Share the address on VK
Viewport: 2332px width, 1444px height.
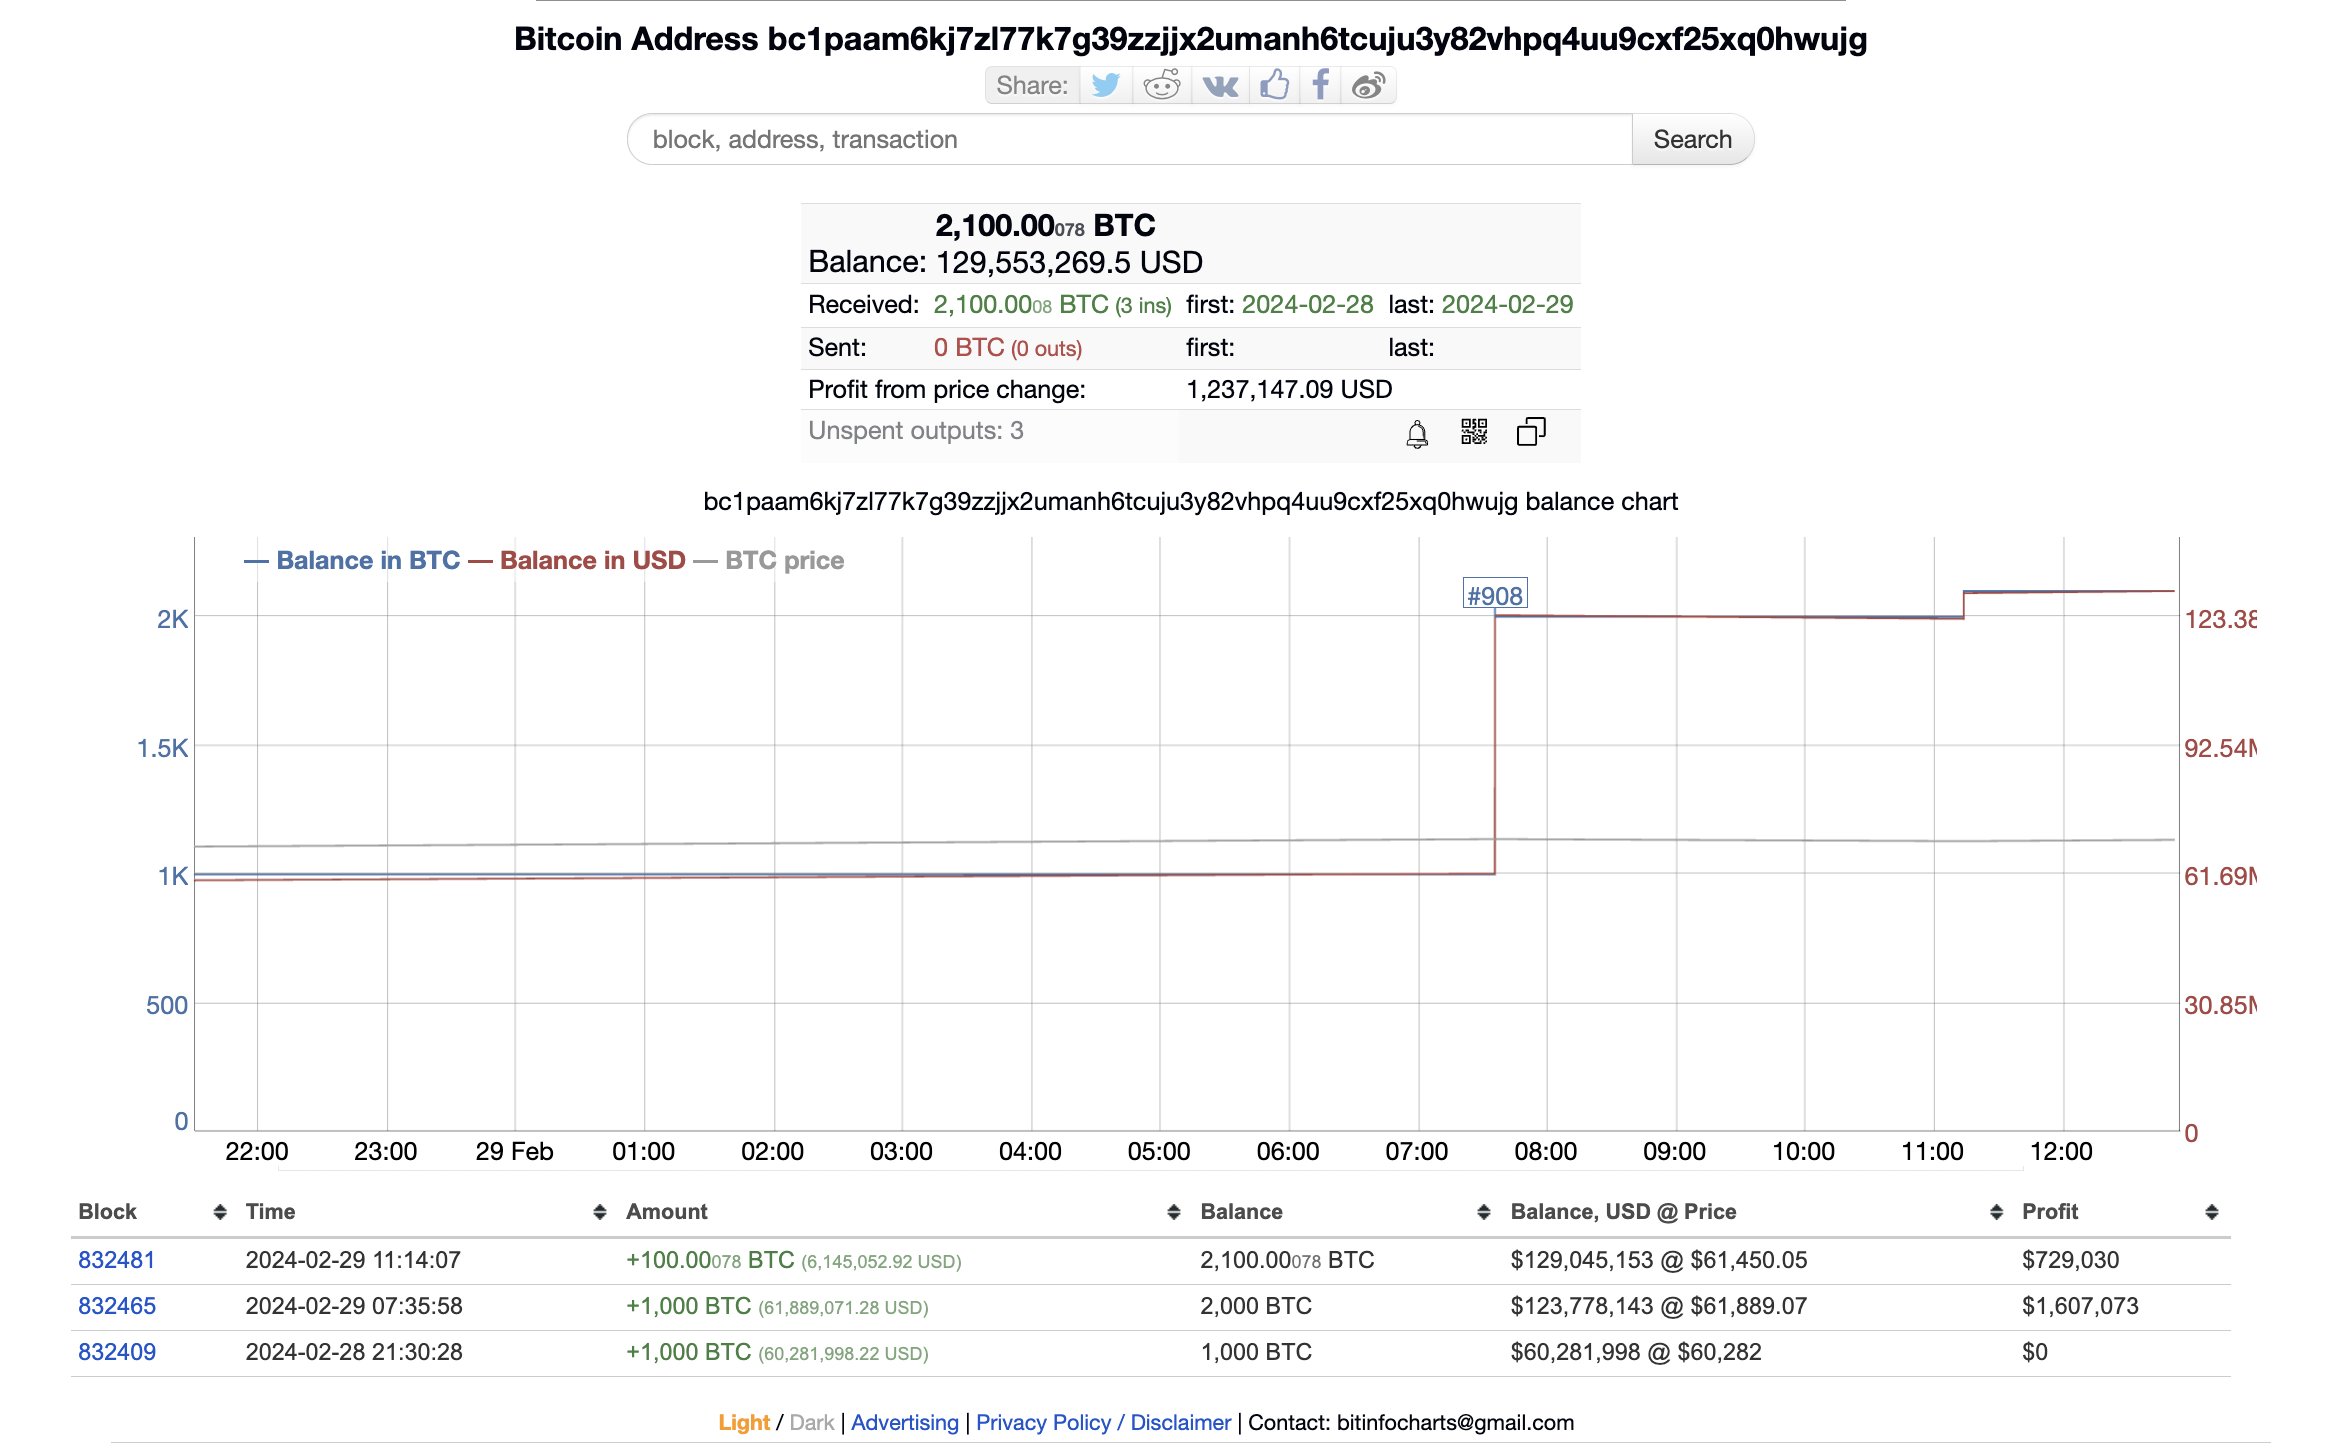pos(1220,86)
